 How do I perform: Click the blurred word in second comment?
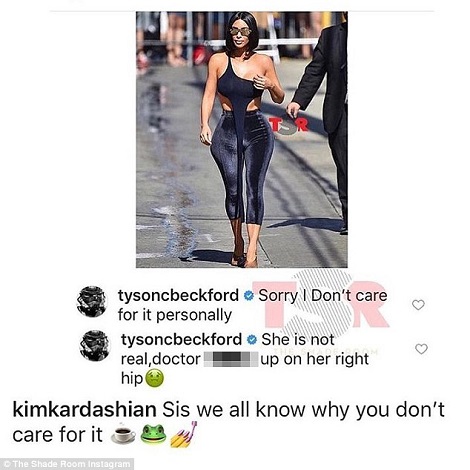231,360
